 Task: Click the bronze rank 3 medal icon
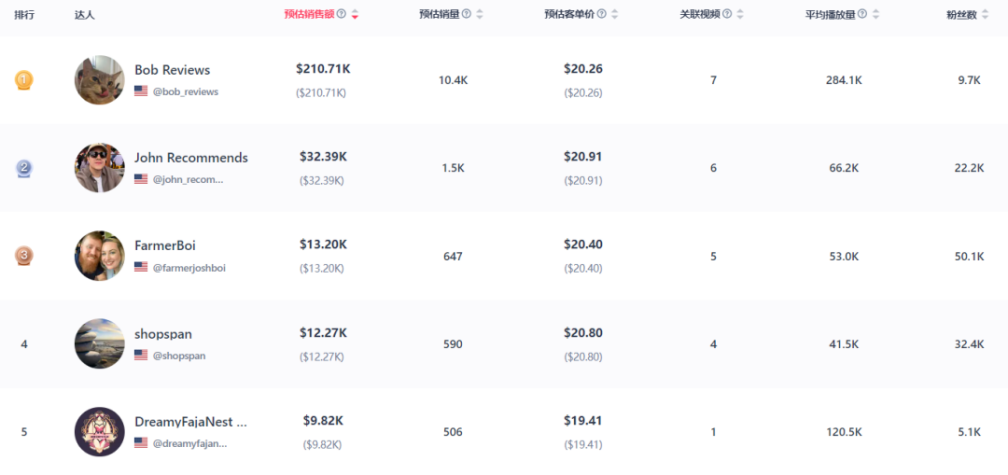point(24,256)
